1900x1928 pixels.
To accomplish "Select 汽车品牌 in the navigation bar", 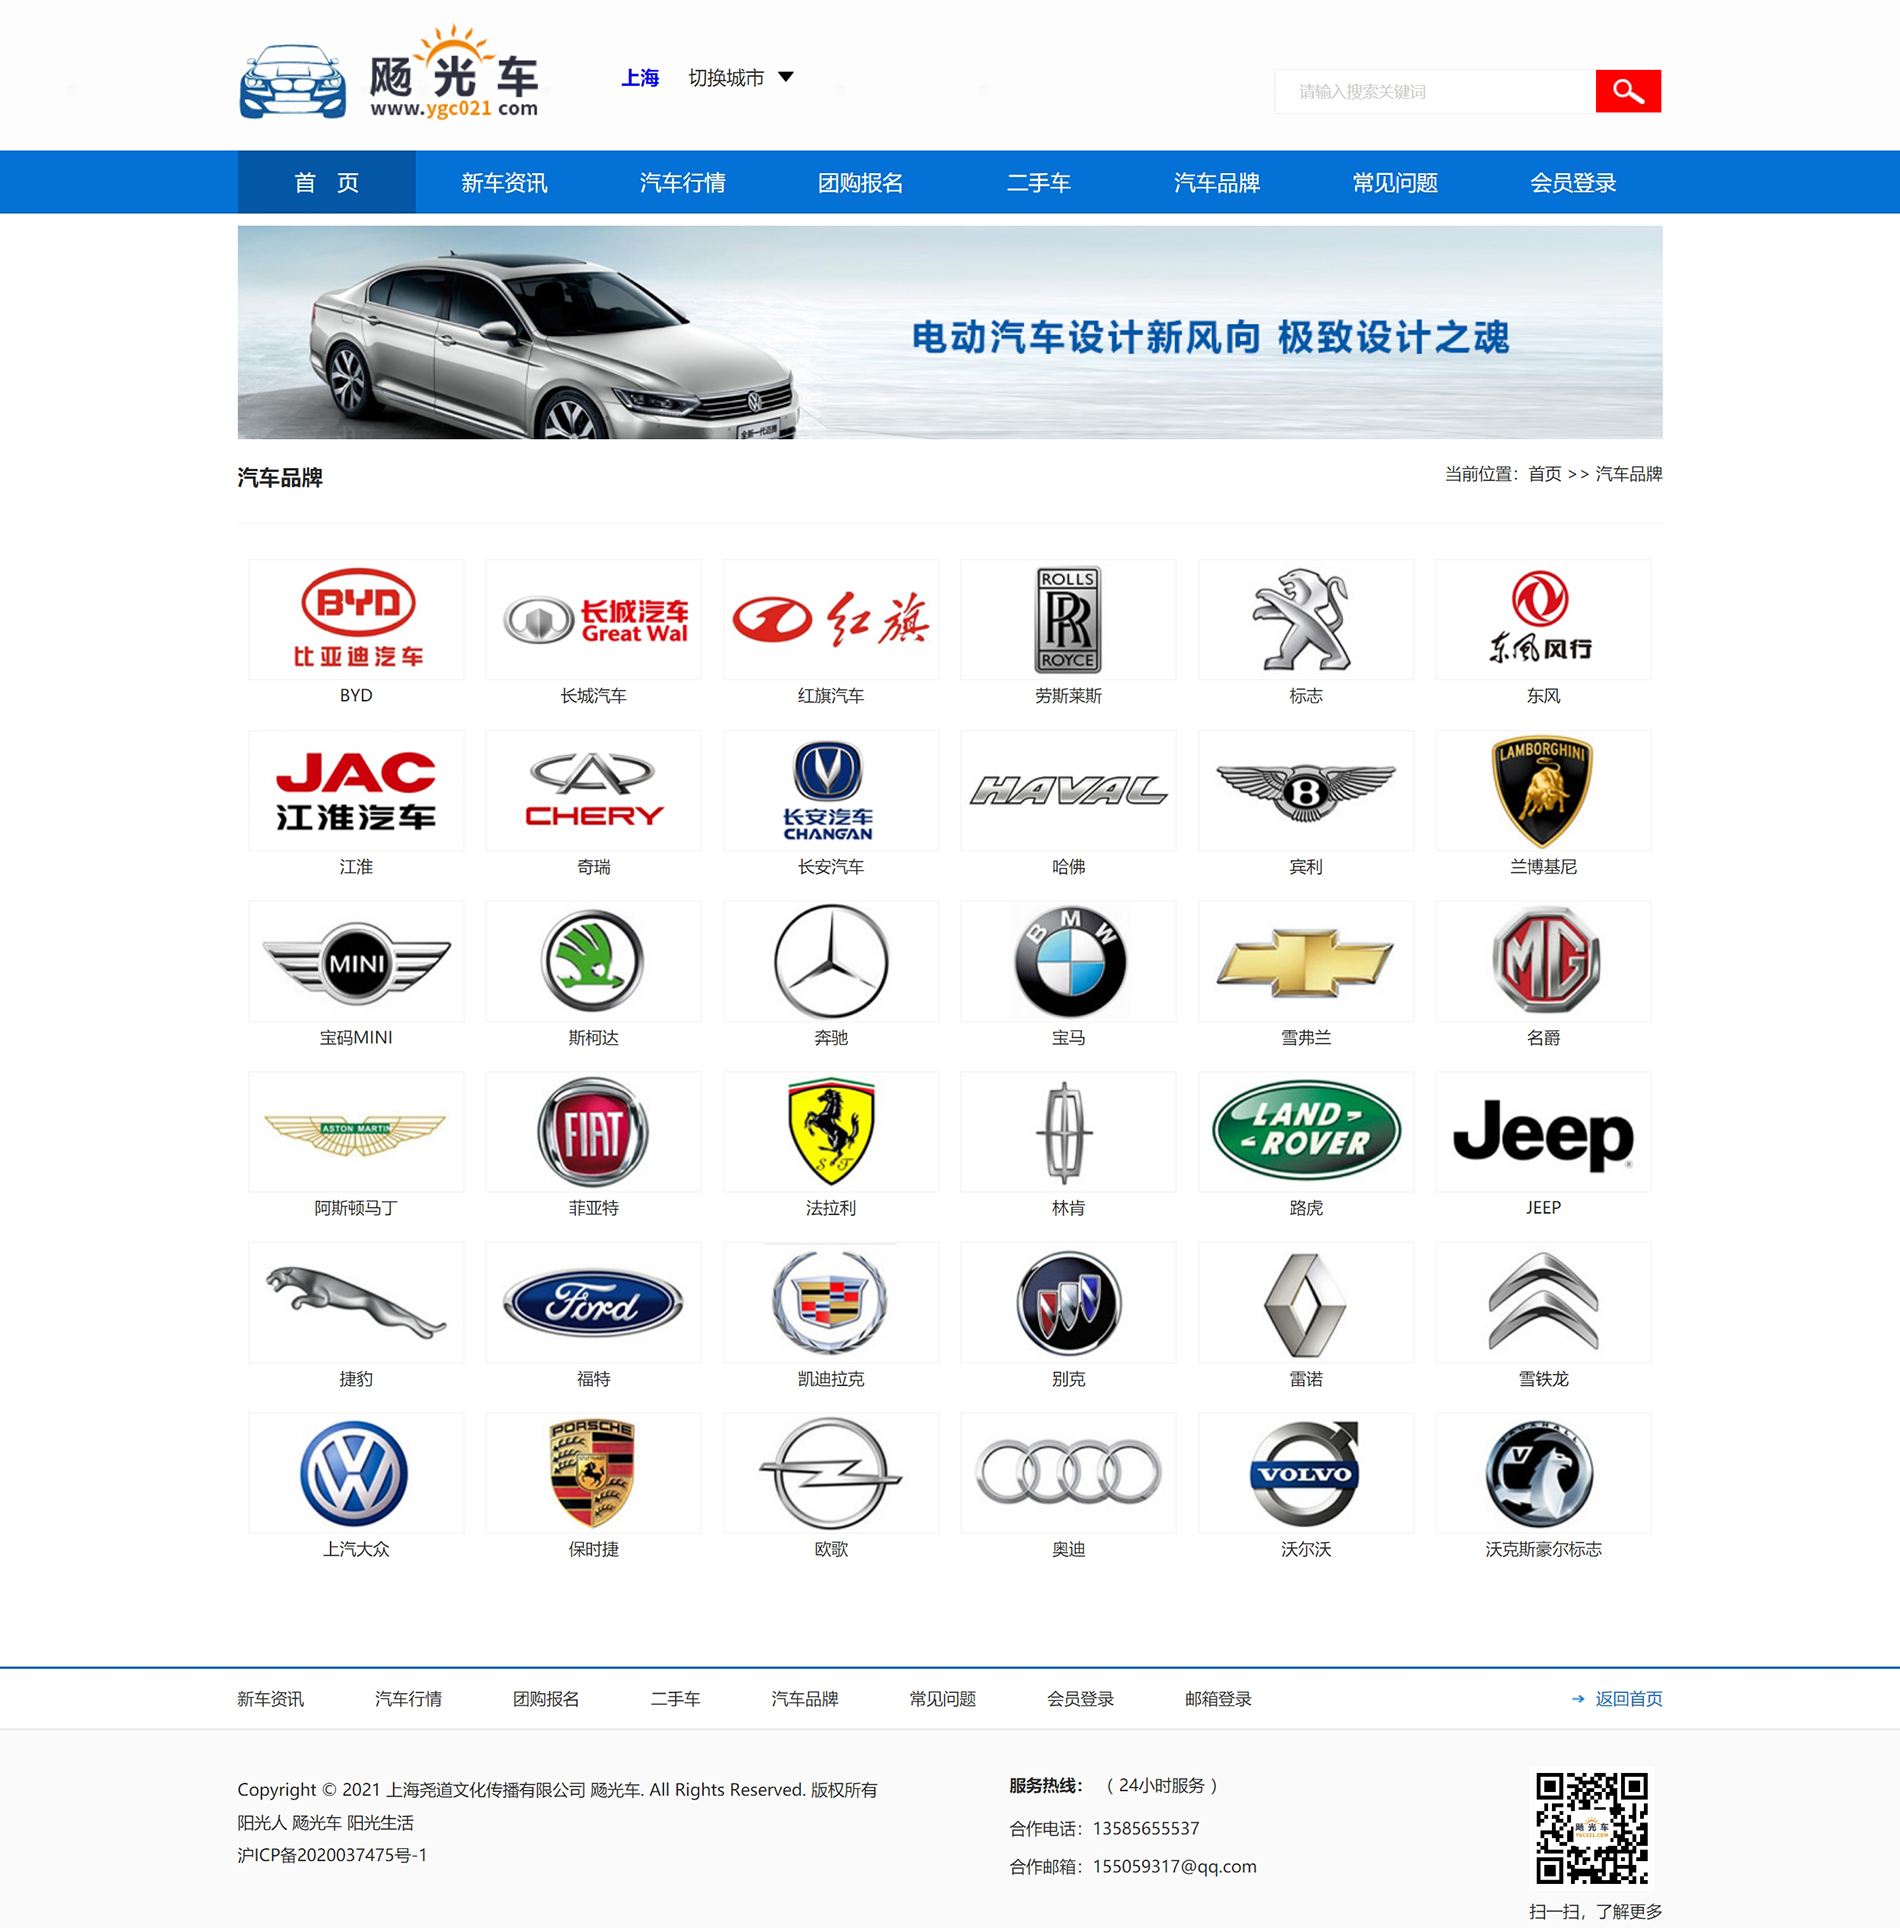I will pos(1216,182).
